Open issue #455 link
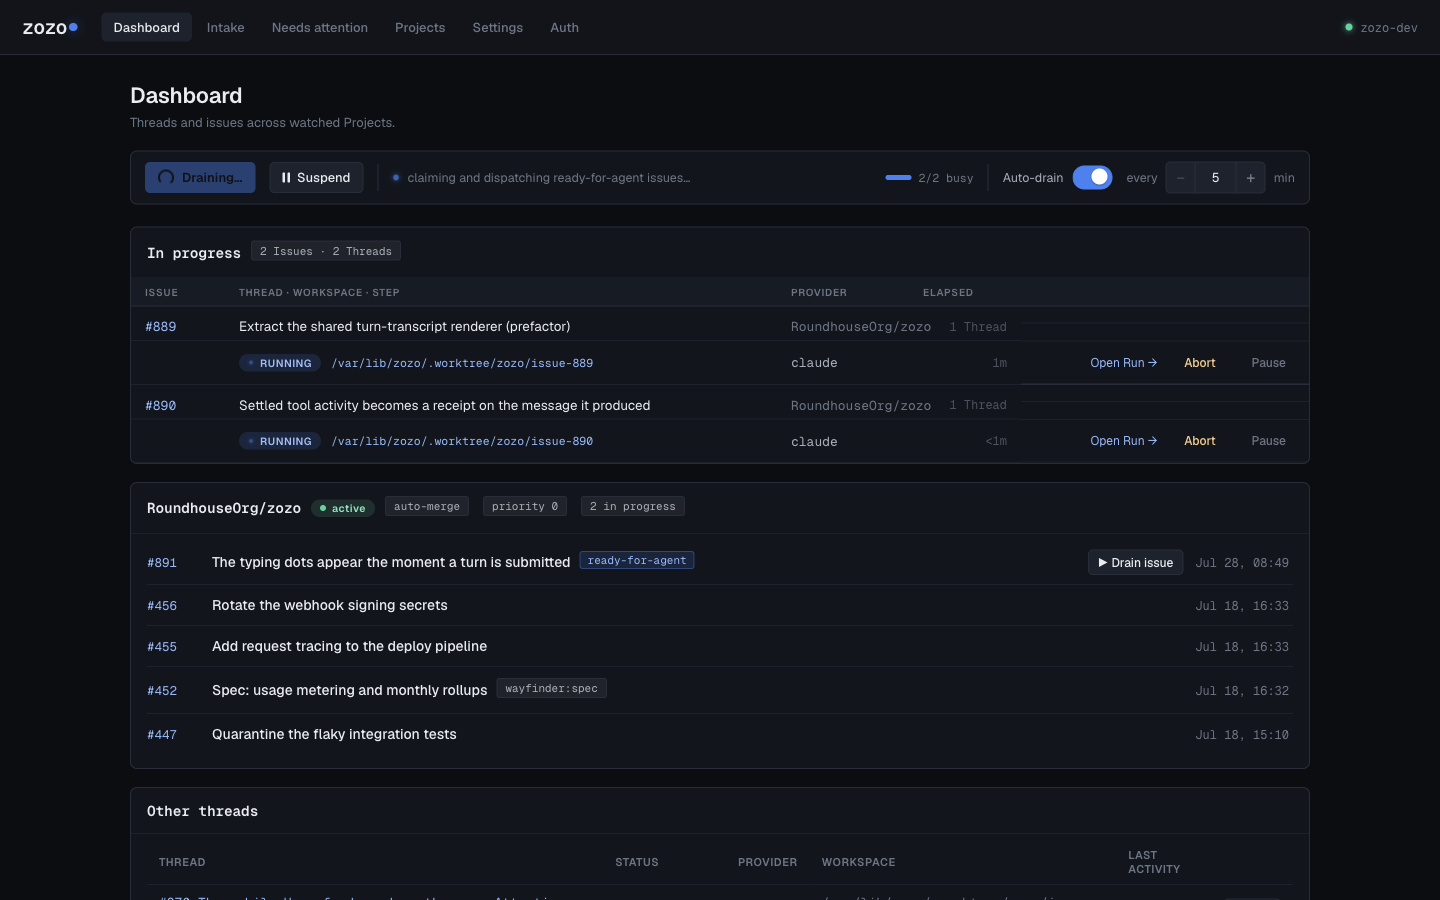Image resolution: width=1440 pixels, height=900 pixels. pyautogui.click(x=162, y=647)
